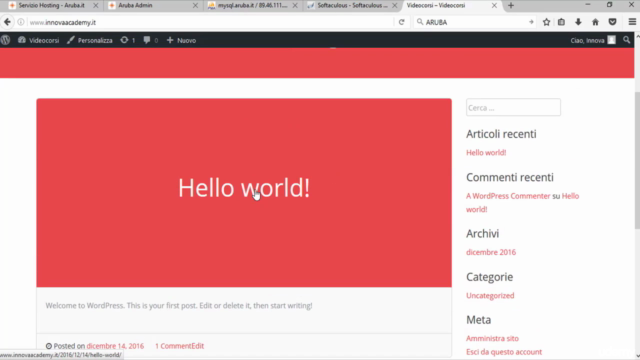640x360 pixels.
Task: Click the admin bar search magnifier
Action: (627, 40)
